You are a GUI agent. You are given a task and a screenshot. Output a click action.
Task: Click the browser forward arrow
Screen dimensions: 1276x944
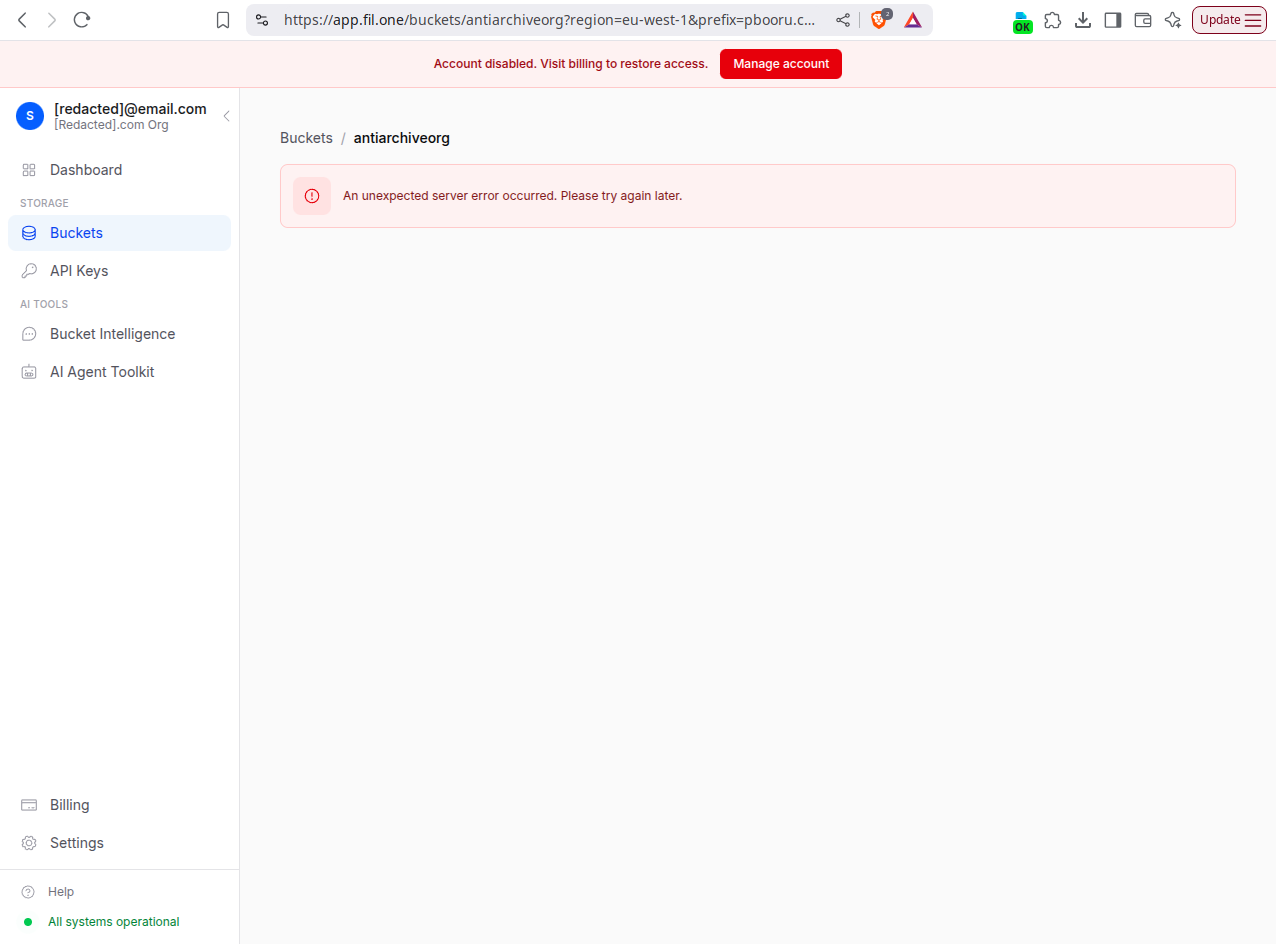click(x=52, y=20)
